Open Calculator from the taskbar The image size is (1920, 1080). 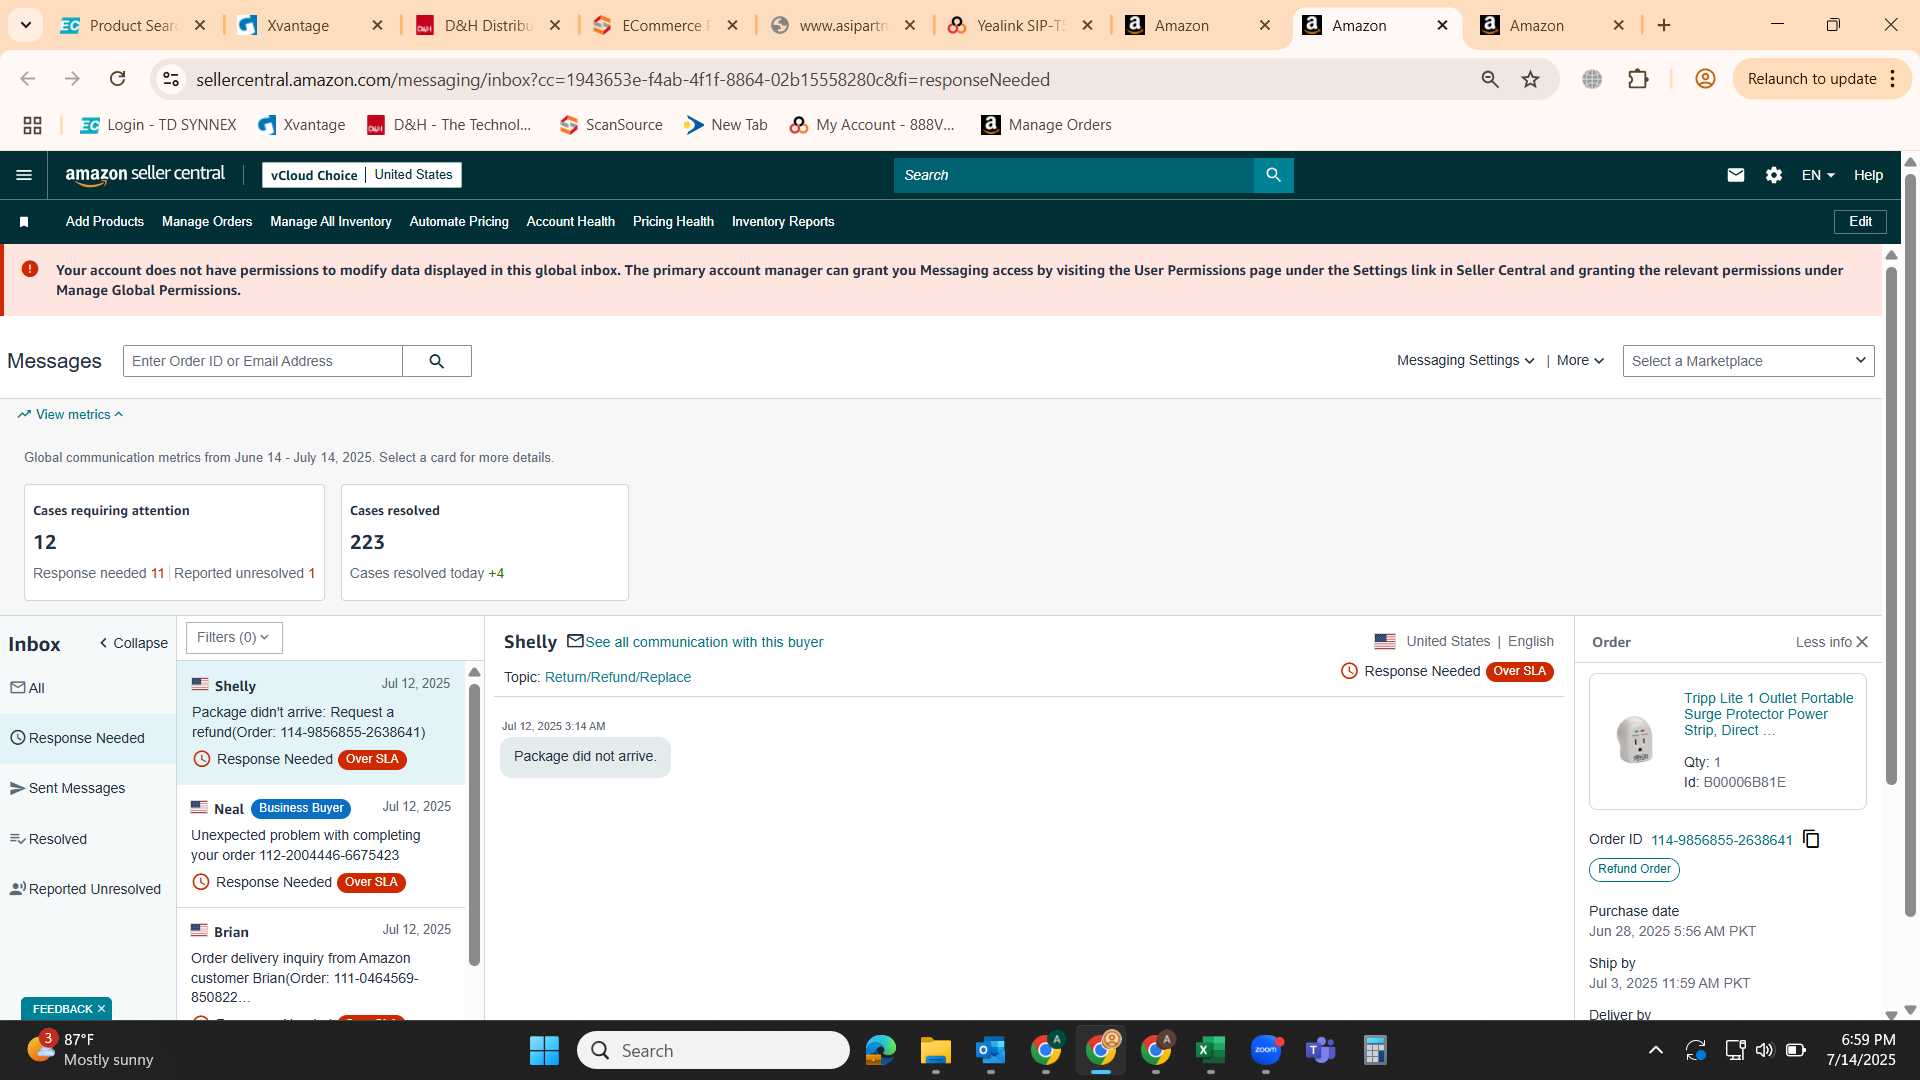pyautogui.click(x=1375, y=1050)
